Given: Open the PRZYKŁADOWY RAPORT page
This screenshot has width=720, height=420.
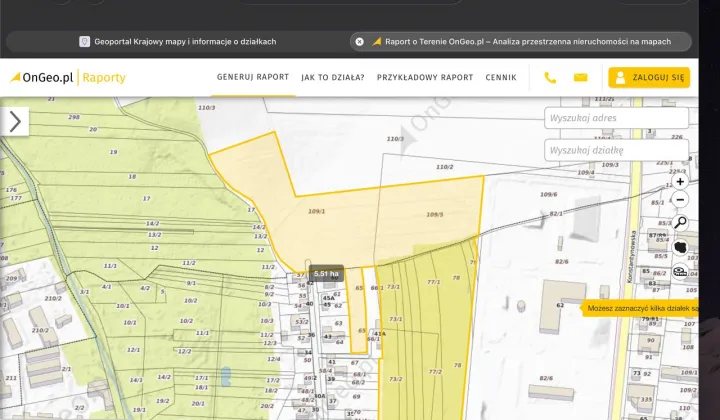Looking at the screenshot, I should pyautogui.click(x=425, y=78).
